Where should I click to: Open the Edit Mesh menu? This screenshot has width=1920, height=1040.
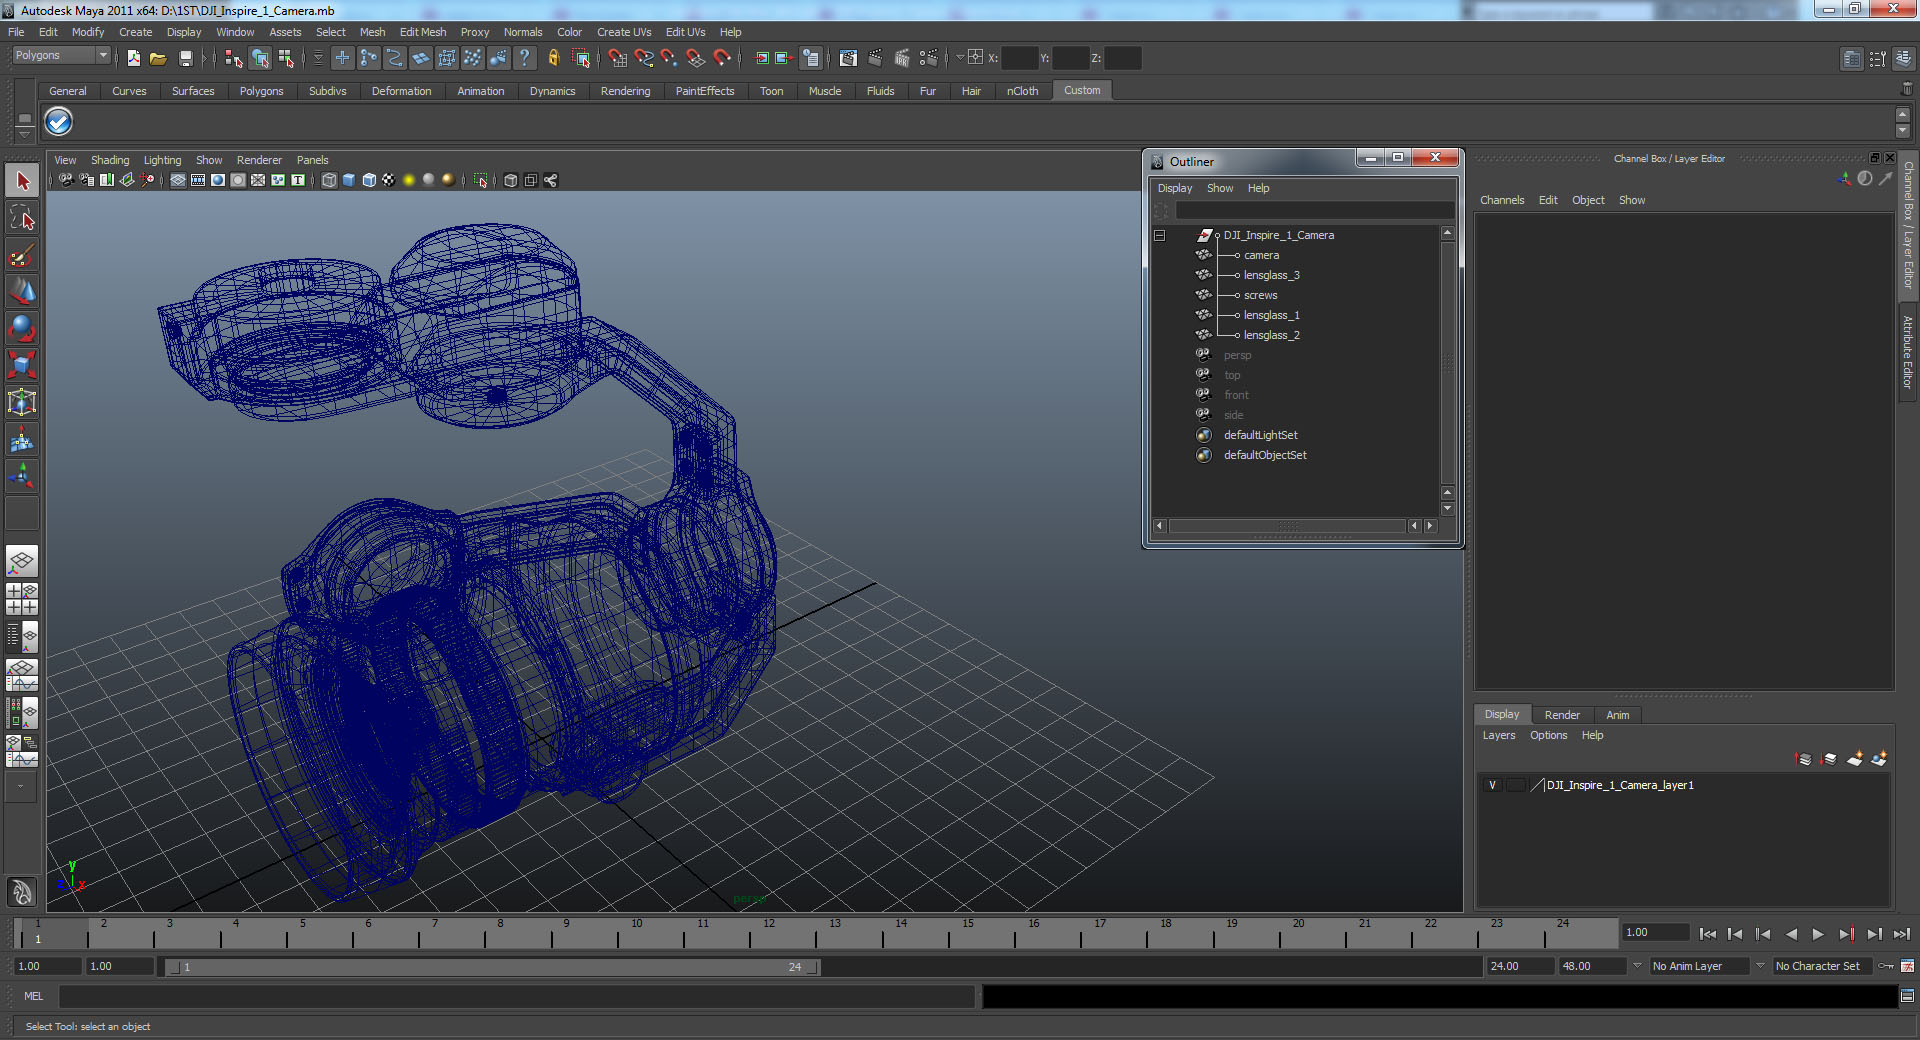pyautogui.click(x=423, y=32)
